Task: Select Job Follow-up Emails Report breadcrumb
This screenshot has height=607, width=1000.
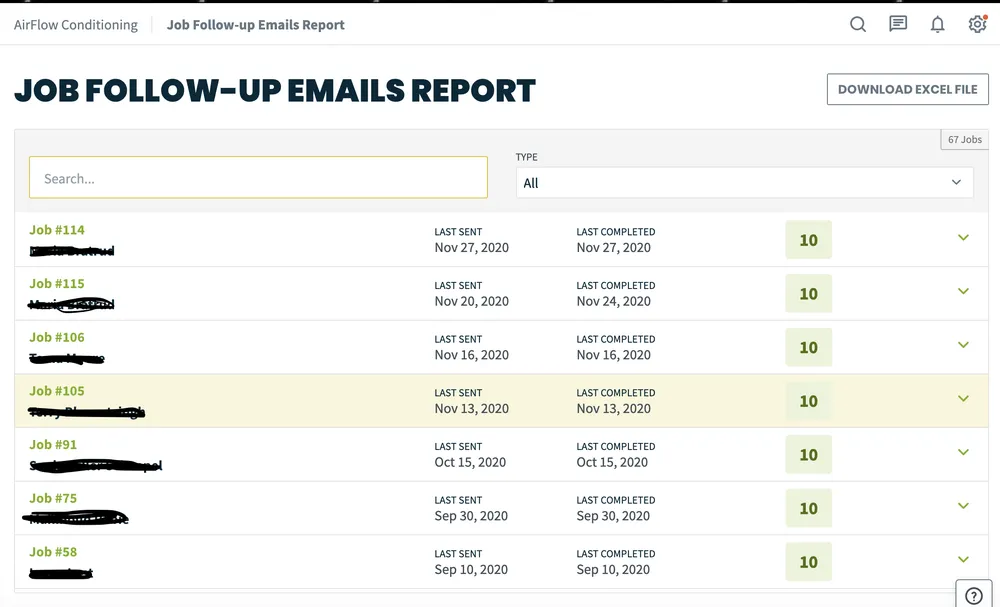Action: click(x=255, y=25)
